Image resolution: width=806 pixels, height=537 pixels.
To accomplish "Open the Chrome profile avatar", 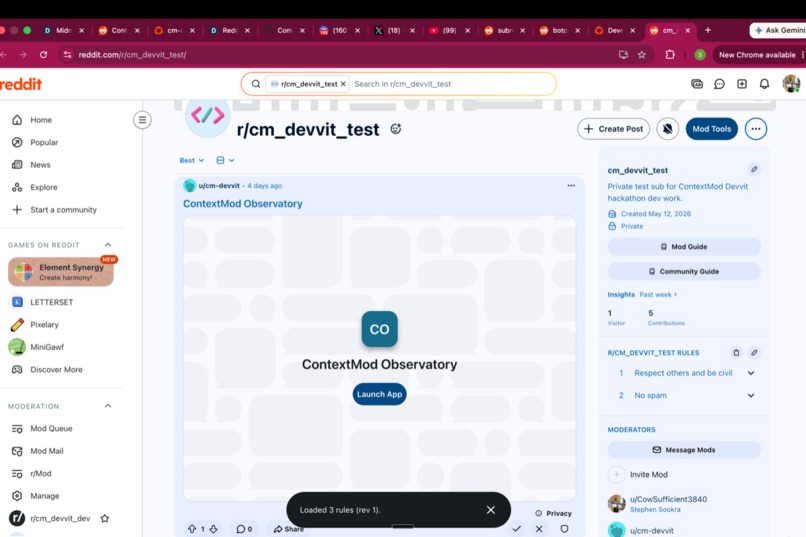I will 700,54.
